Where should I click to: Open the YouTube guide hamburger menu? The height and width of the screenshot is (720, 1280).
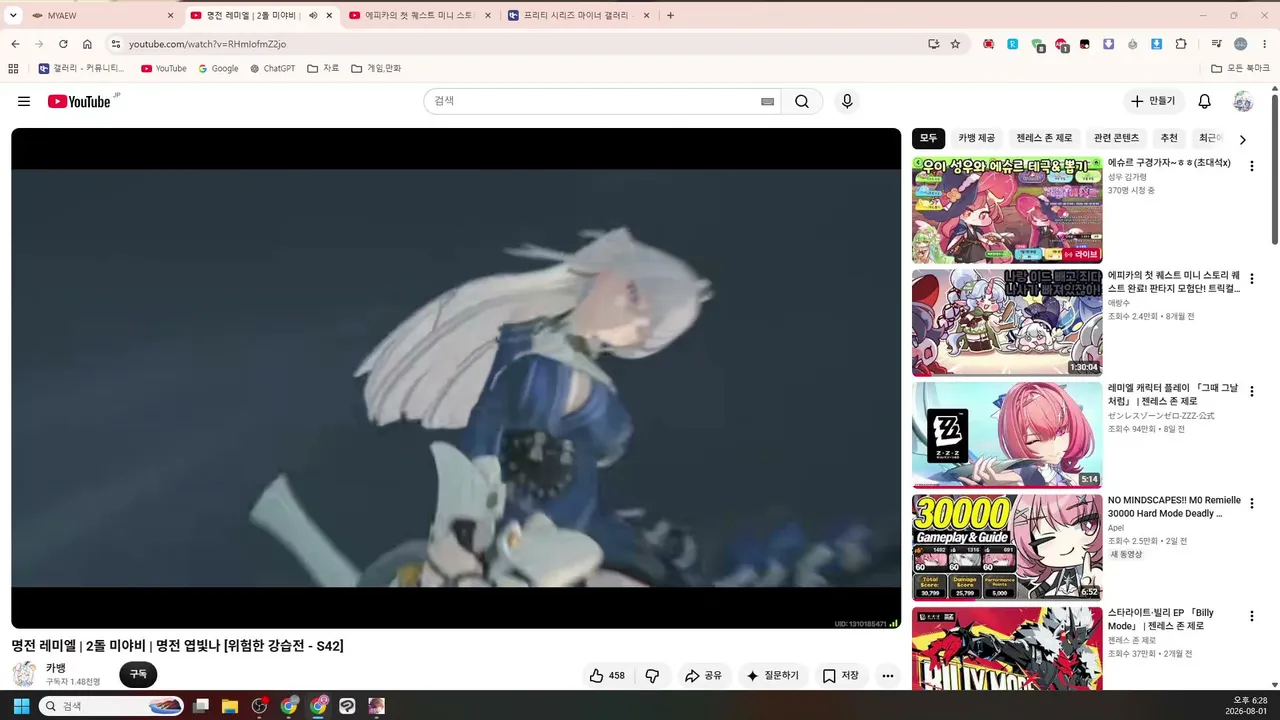pyautogui.click(x=24, y=101)
